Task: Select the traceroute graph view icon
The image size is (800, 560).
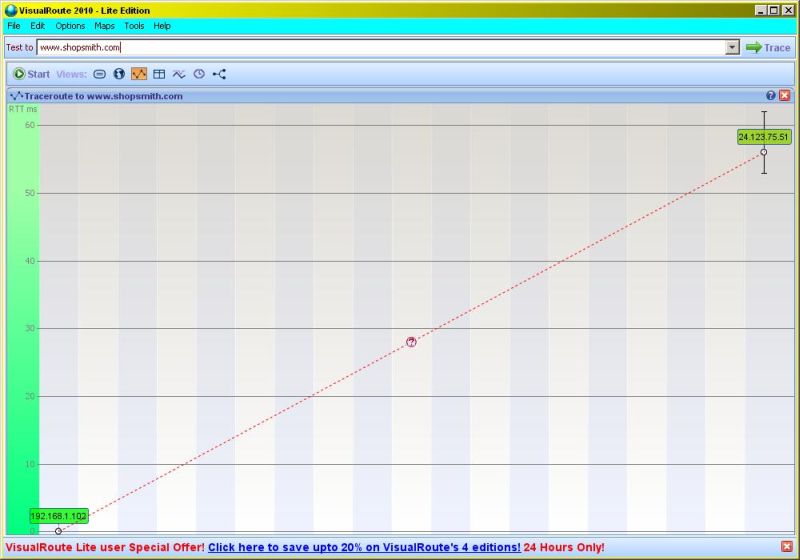Action: [x=139, y=74]
